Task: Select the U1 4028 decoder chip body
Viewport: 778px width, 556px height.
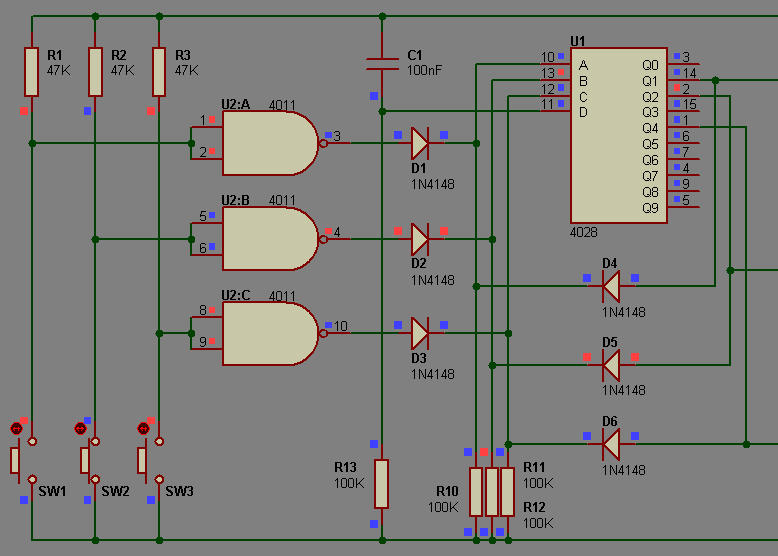Action: click(619, 135)
